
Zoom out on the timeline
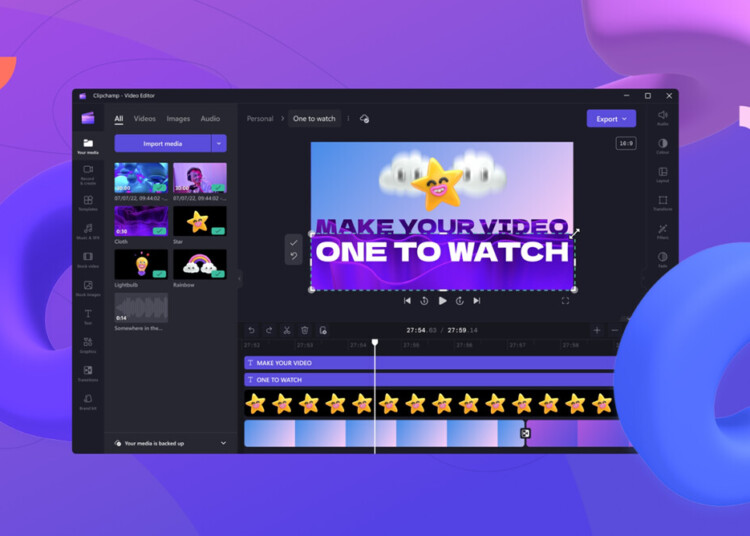tap(615, 330)
